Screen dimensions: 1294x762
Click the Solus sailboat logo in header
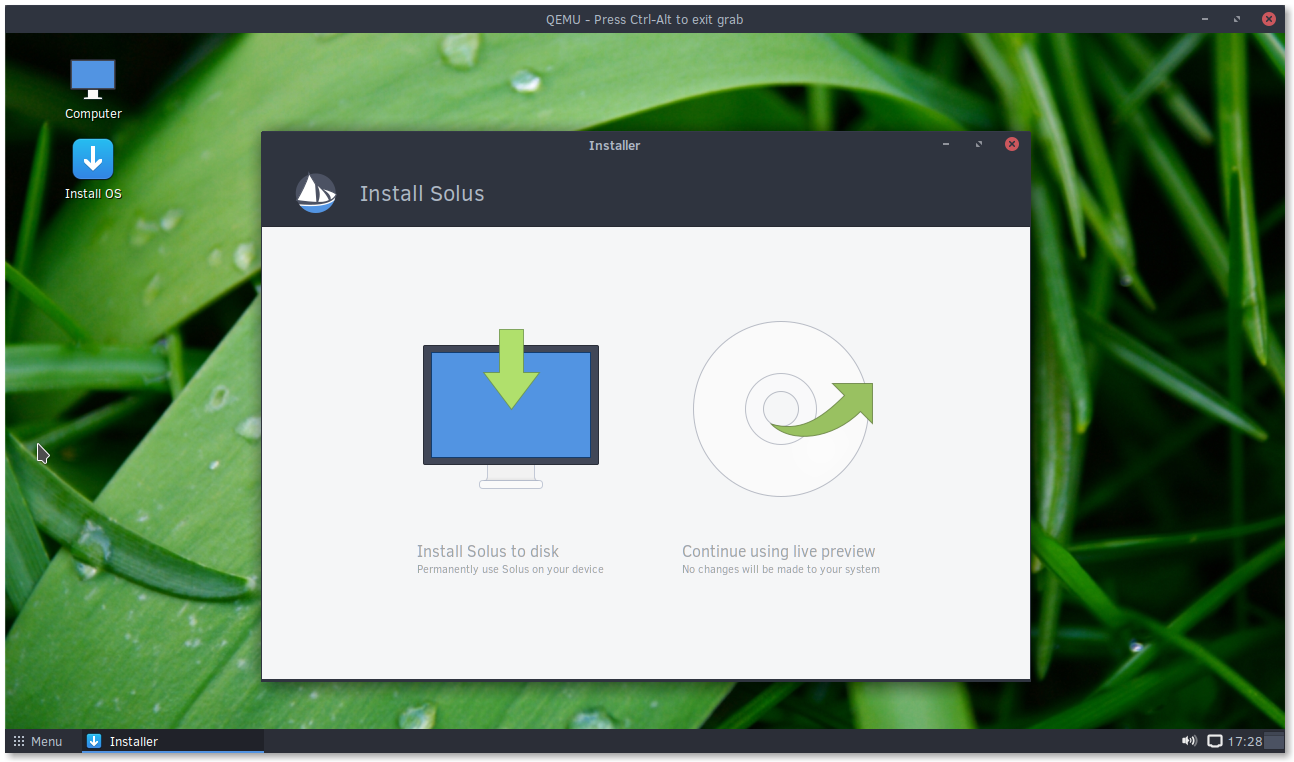[316, 193]
